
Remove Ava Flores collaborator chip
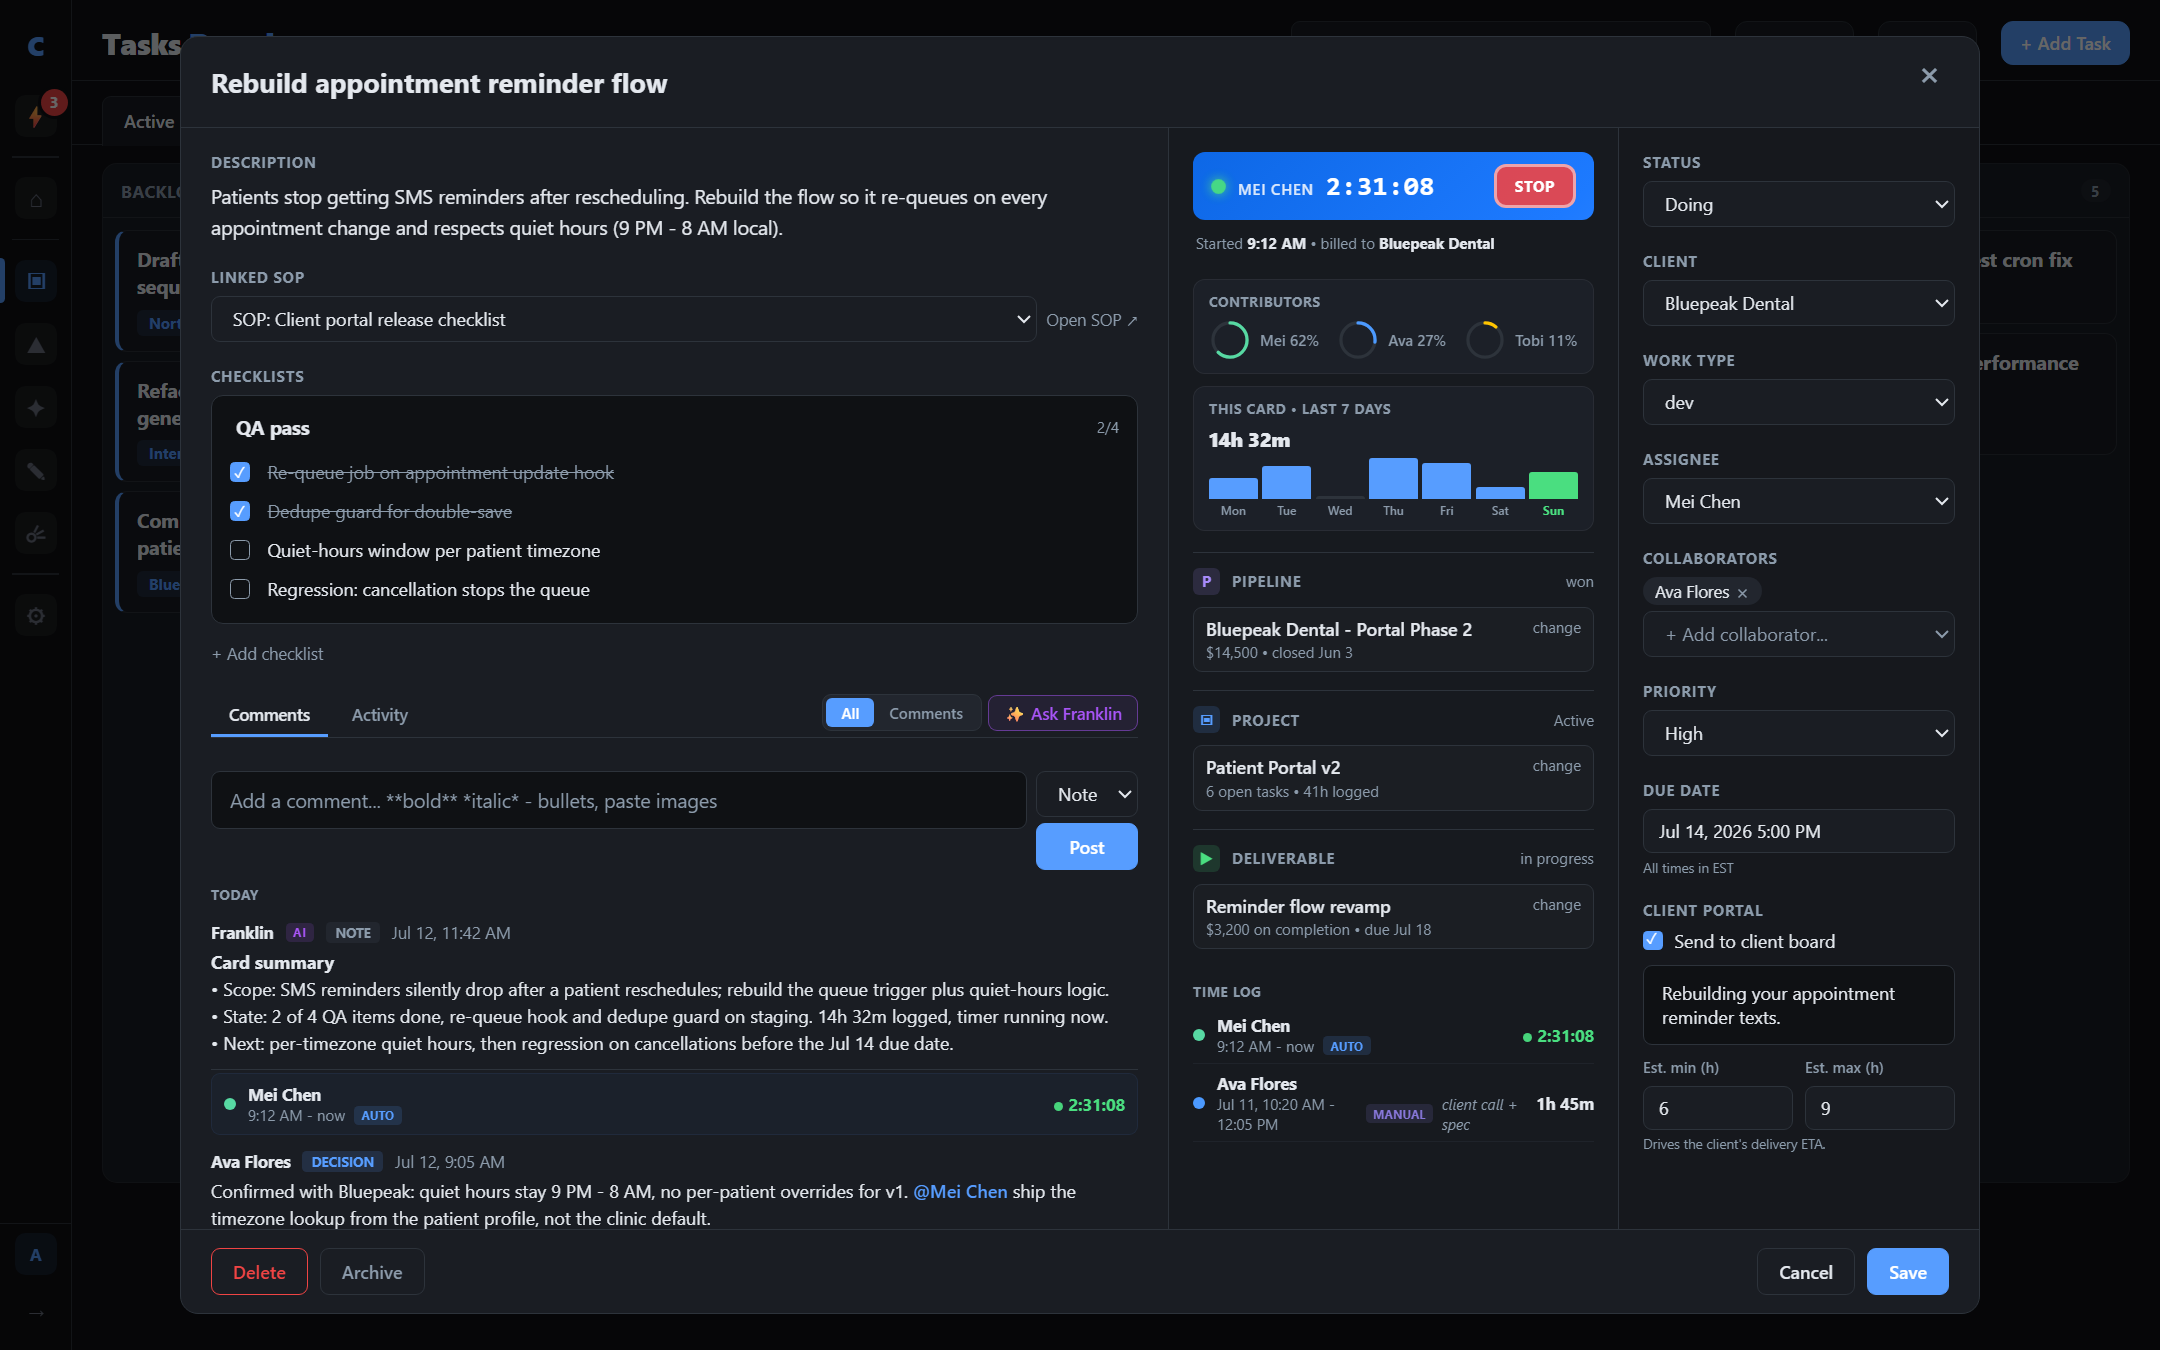(1742, 593)
